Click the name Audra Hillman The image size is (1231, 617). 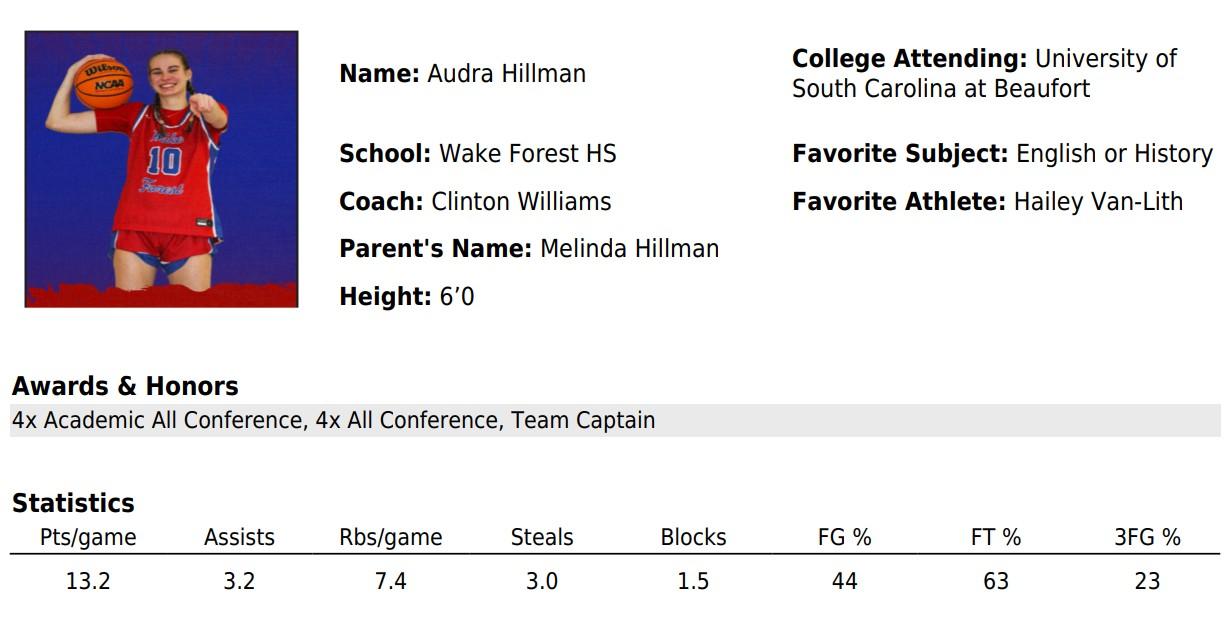506,73
